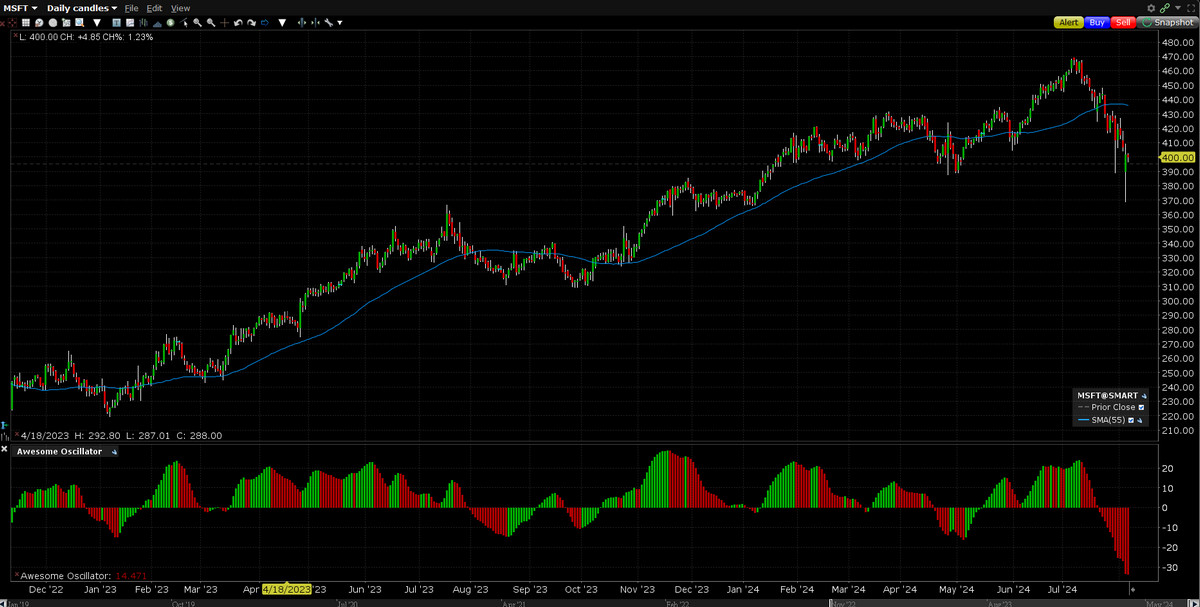Uncheck the Prior Close checkbox

tap(1141, 408)
